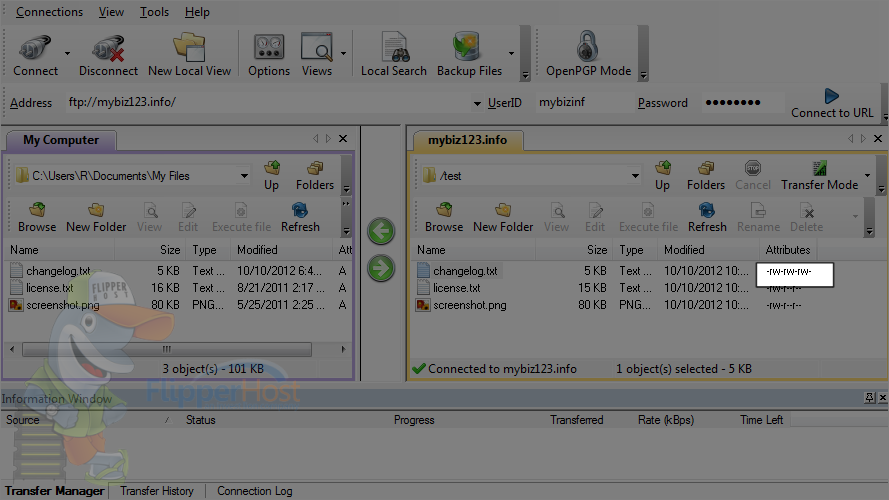Go Up in mybiz123.info pane
Image resolution: width=889 pixels, height=500 pixels.
[662, 176]
